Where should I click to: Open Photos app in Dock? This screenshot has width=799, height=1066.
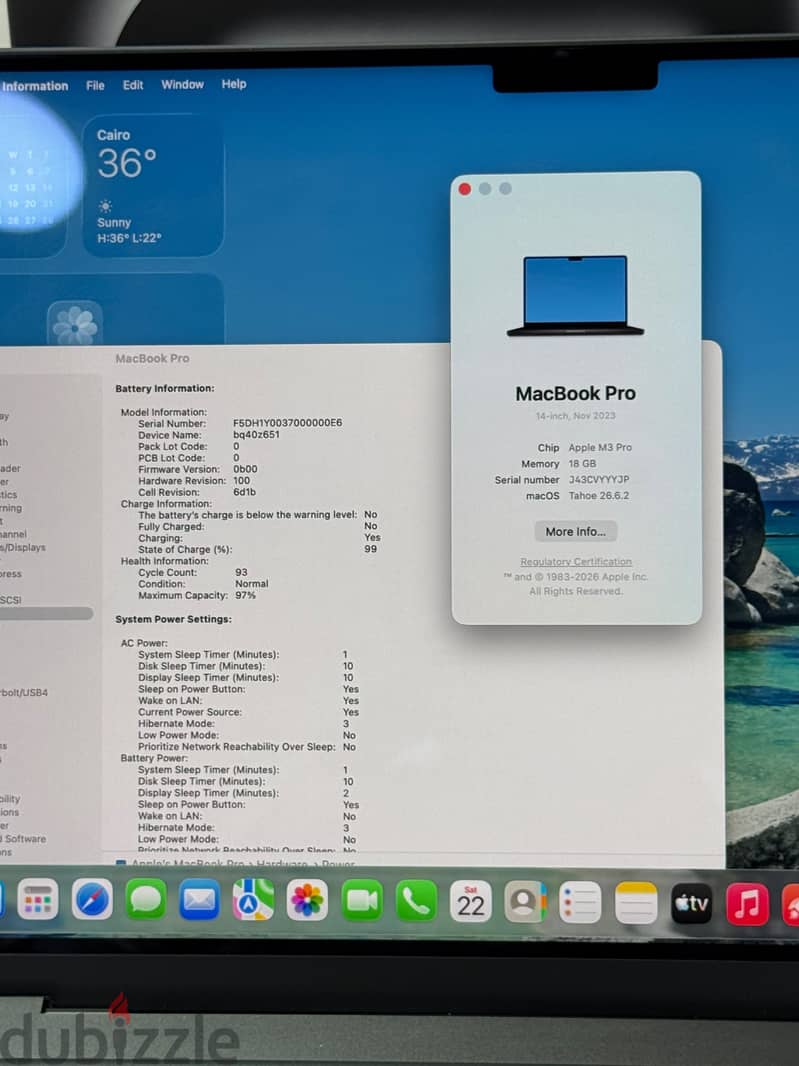click(307, 900)
